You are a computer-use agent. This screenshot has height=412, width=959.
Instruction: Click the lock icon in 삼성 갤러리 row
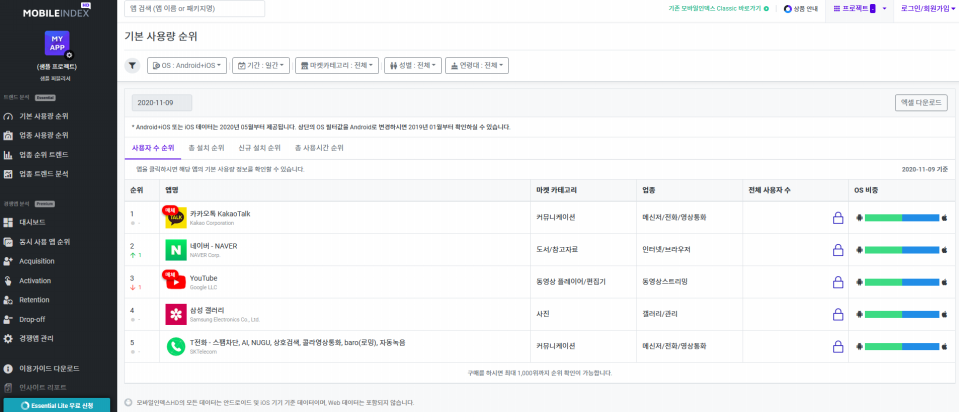pyautogui.click(x=838, y=314)
